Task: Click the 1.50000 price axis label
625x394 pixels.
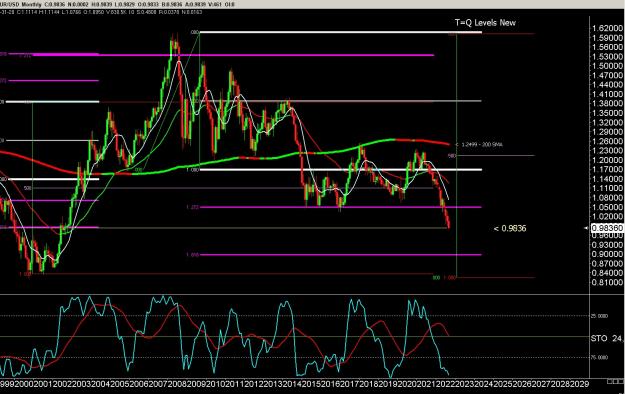Action: pyautogui.click(x=607, y=66)
